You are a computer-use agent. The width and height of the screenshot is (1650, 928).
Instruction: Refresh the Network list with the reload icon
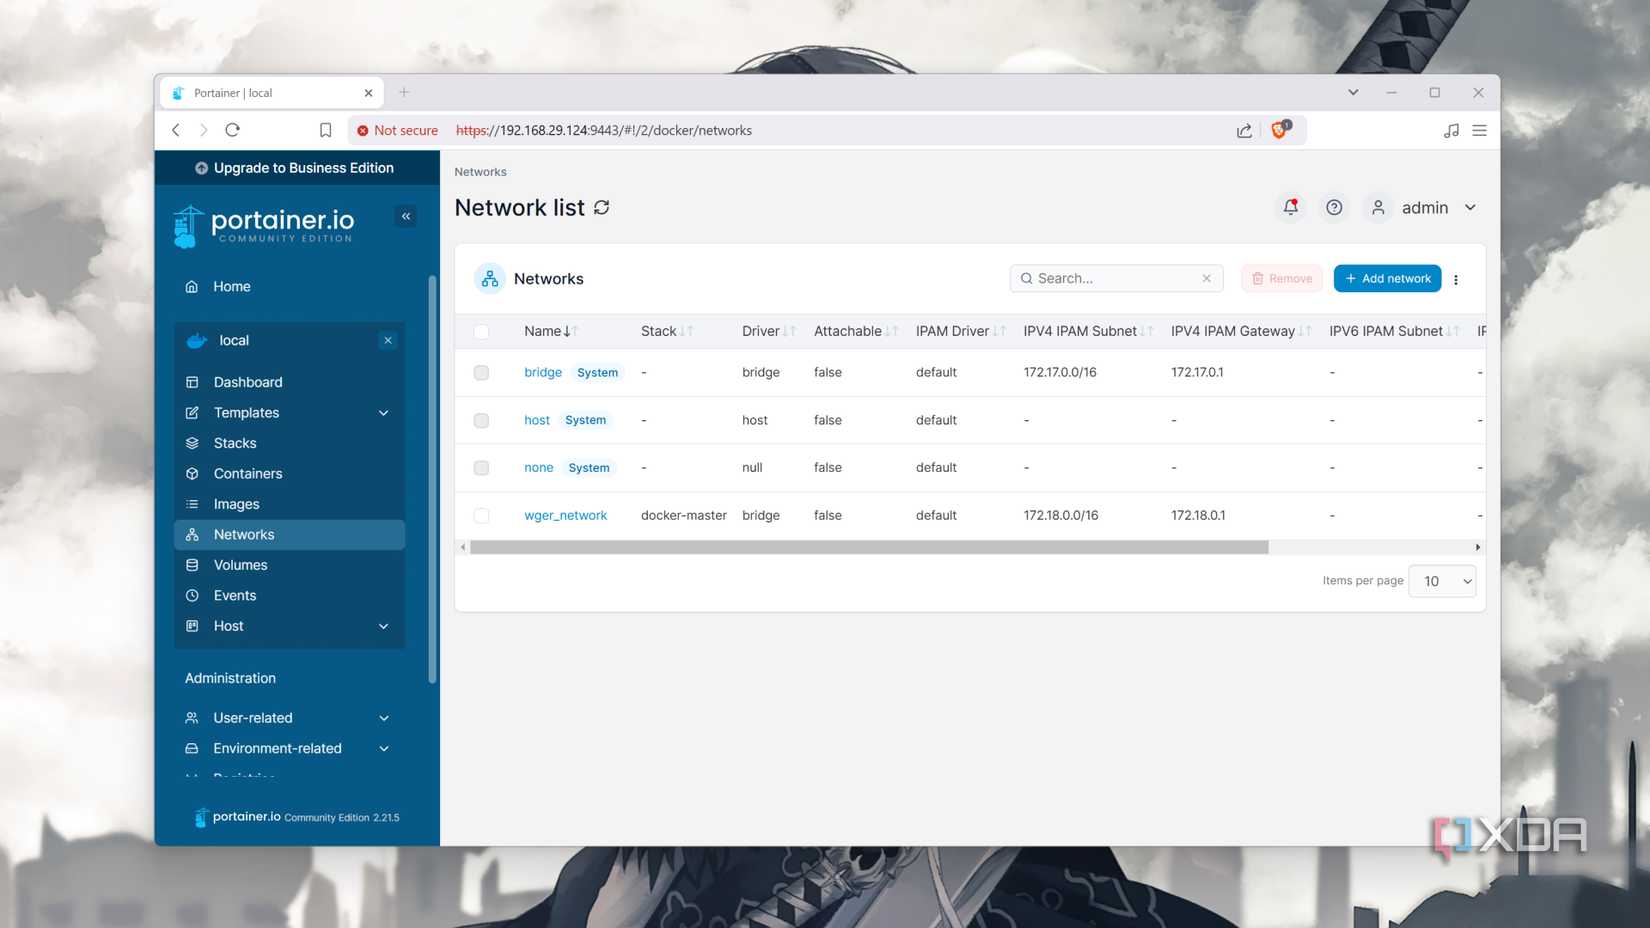click(x=601, y=207)
